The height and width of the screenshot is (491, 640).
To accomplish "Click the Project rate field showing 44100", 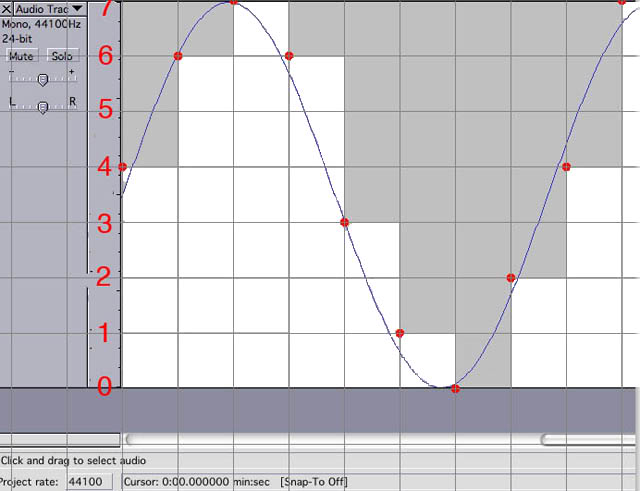I will pyautogui.click(x=90, y=482).
